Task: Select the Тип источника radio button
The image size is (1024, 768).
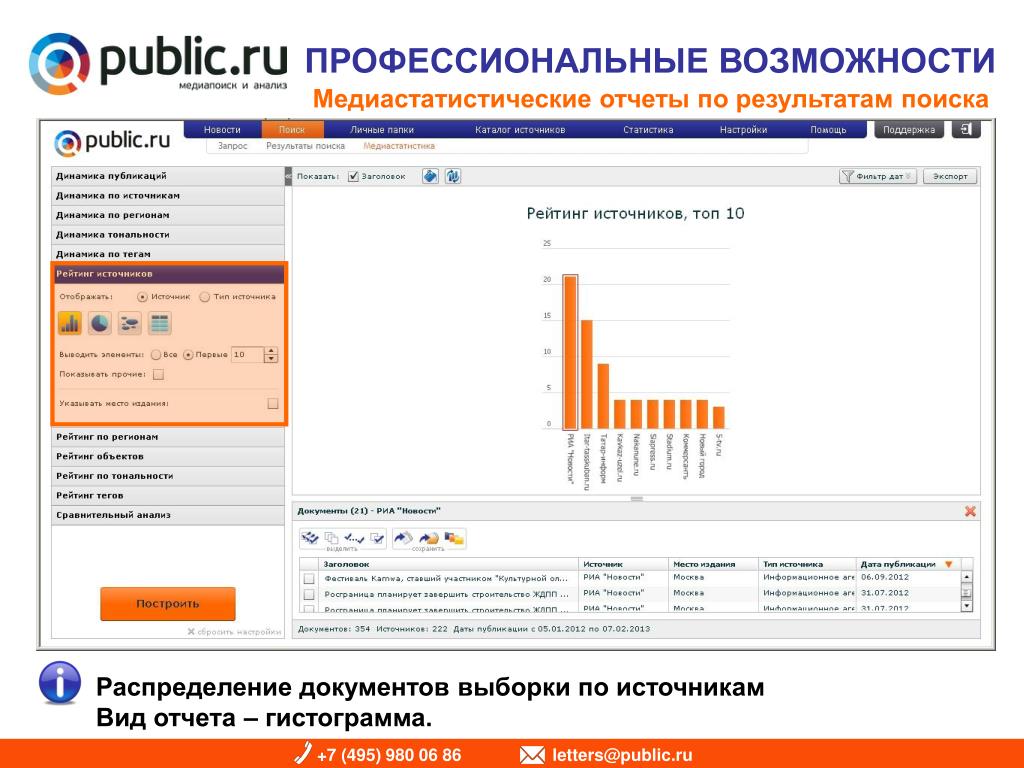Action: (204, 296)
